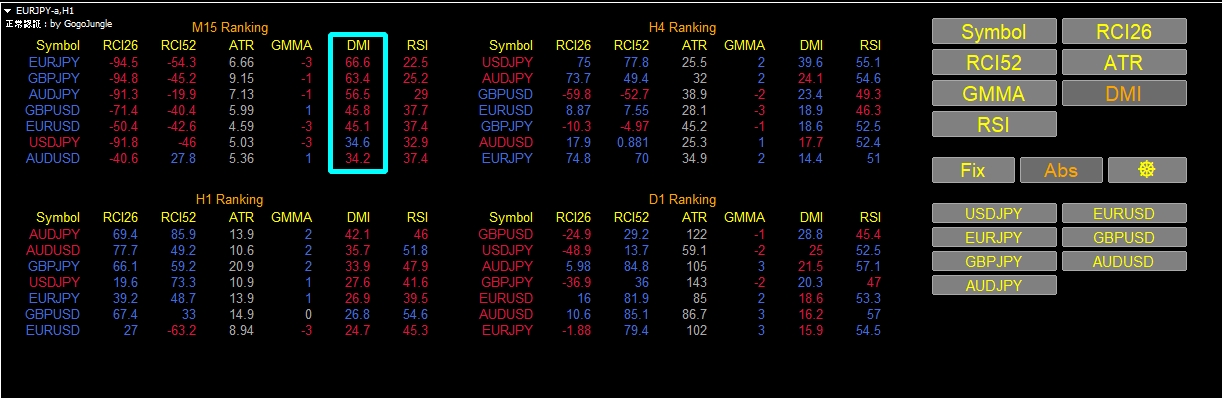Sort rankings by the Symbol button
1222x398 pixels.
click(x=993, y=32)
